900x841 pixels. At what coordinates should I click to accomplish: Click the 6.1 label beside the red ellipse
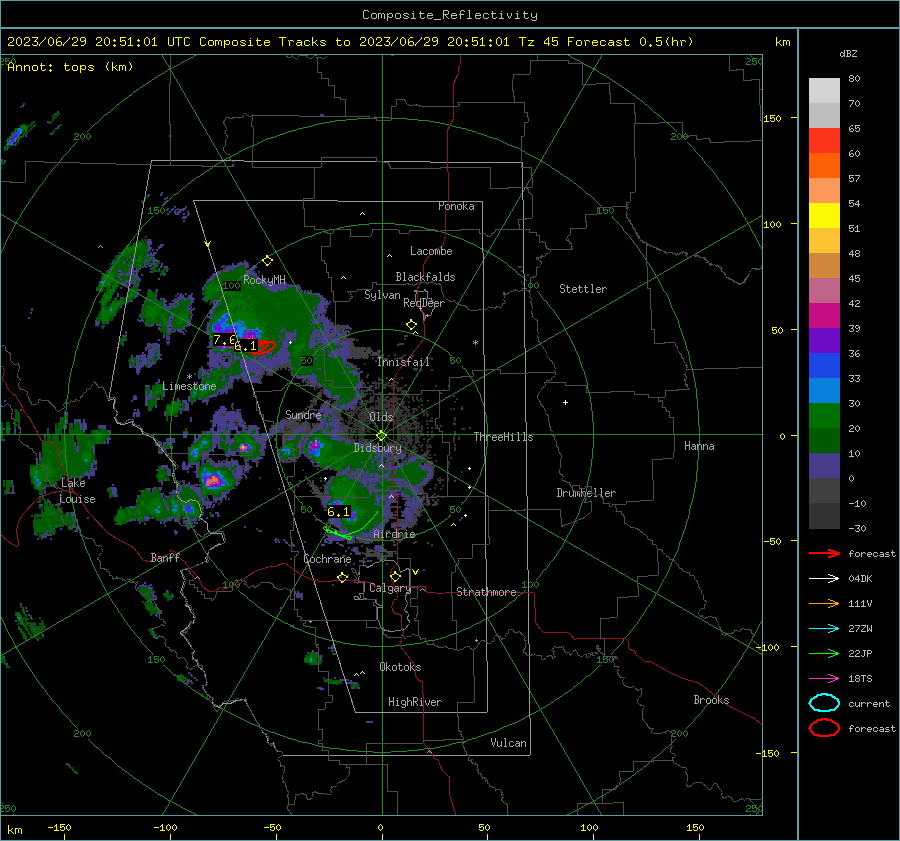click(246, 346)
